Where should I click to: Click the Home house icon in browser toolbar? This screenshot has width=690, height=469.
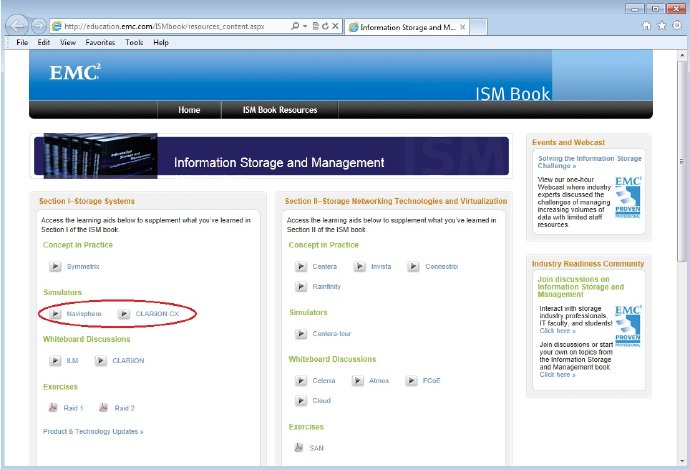[646, 26]
